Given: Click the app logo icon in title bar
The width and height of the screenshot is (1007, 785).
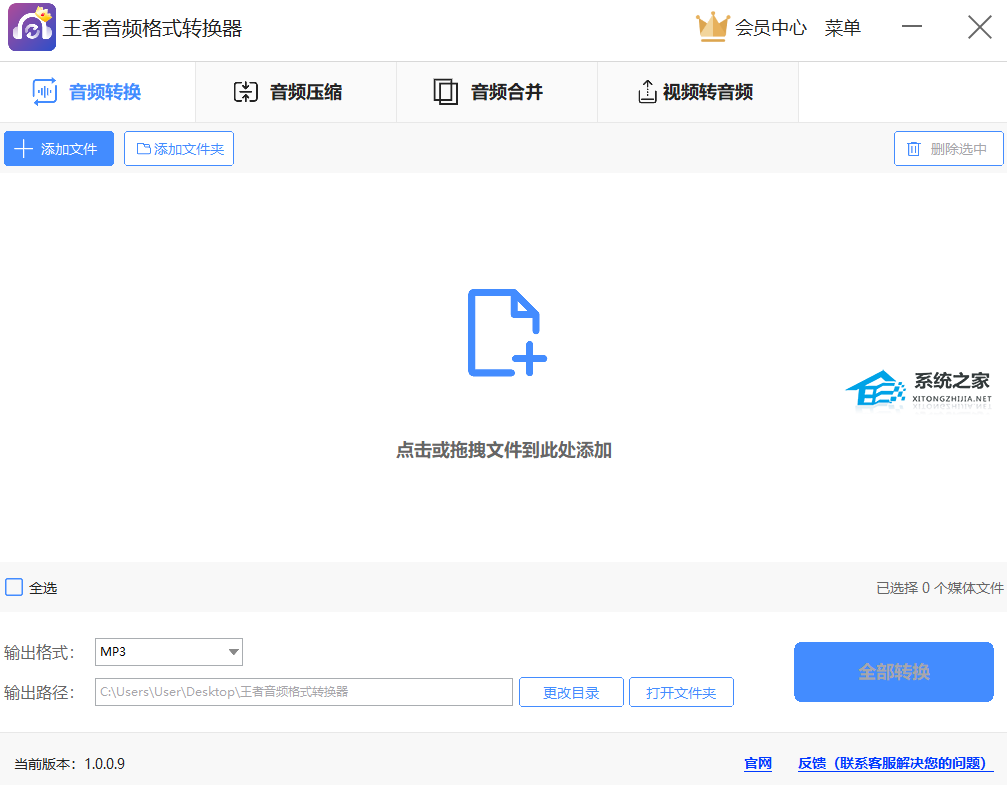Looking at the screenshot, I should (x=32, y=27).
